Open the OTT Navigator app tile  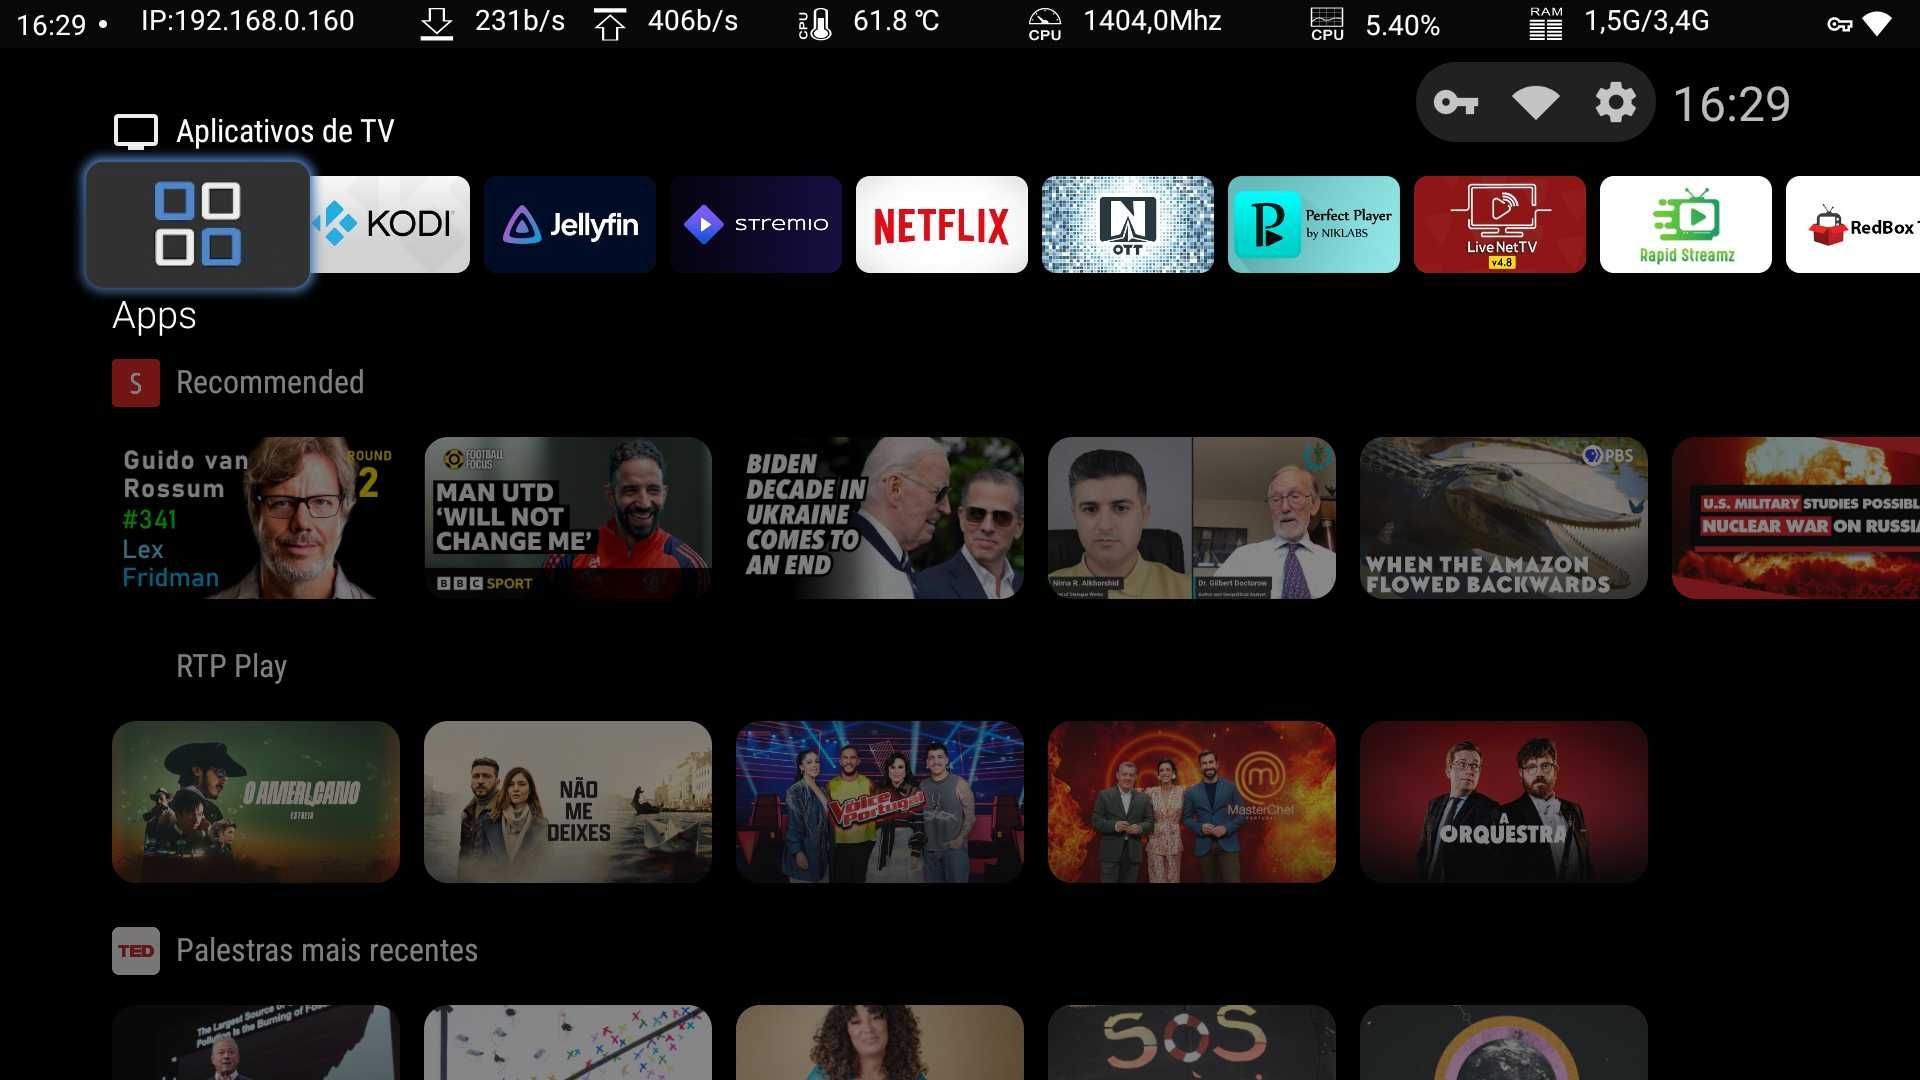(1128, 225)
